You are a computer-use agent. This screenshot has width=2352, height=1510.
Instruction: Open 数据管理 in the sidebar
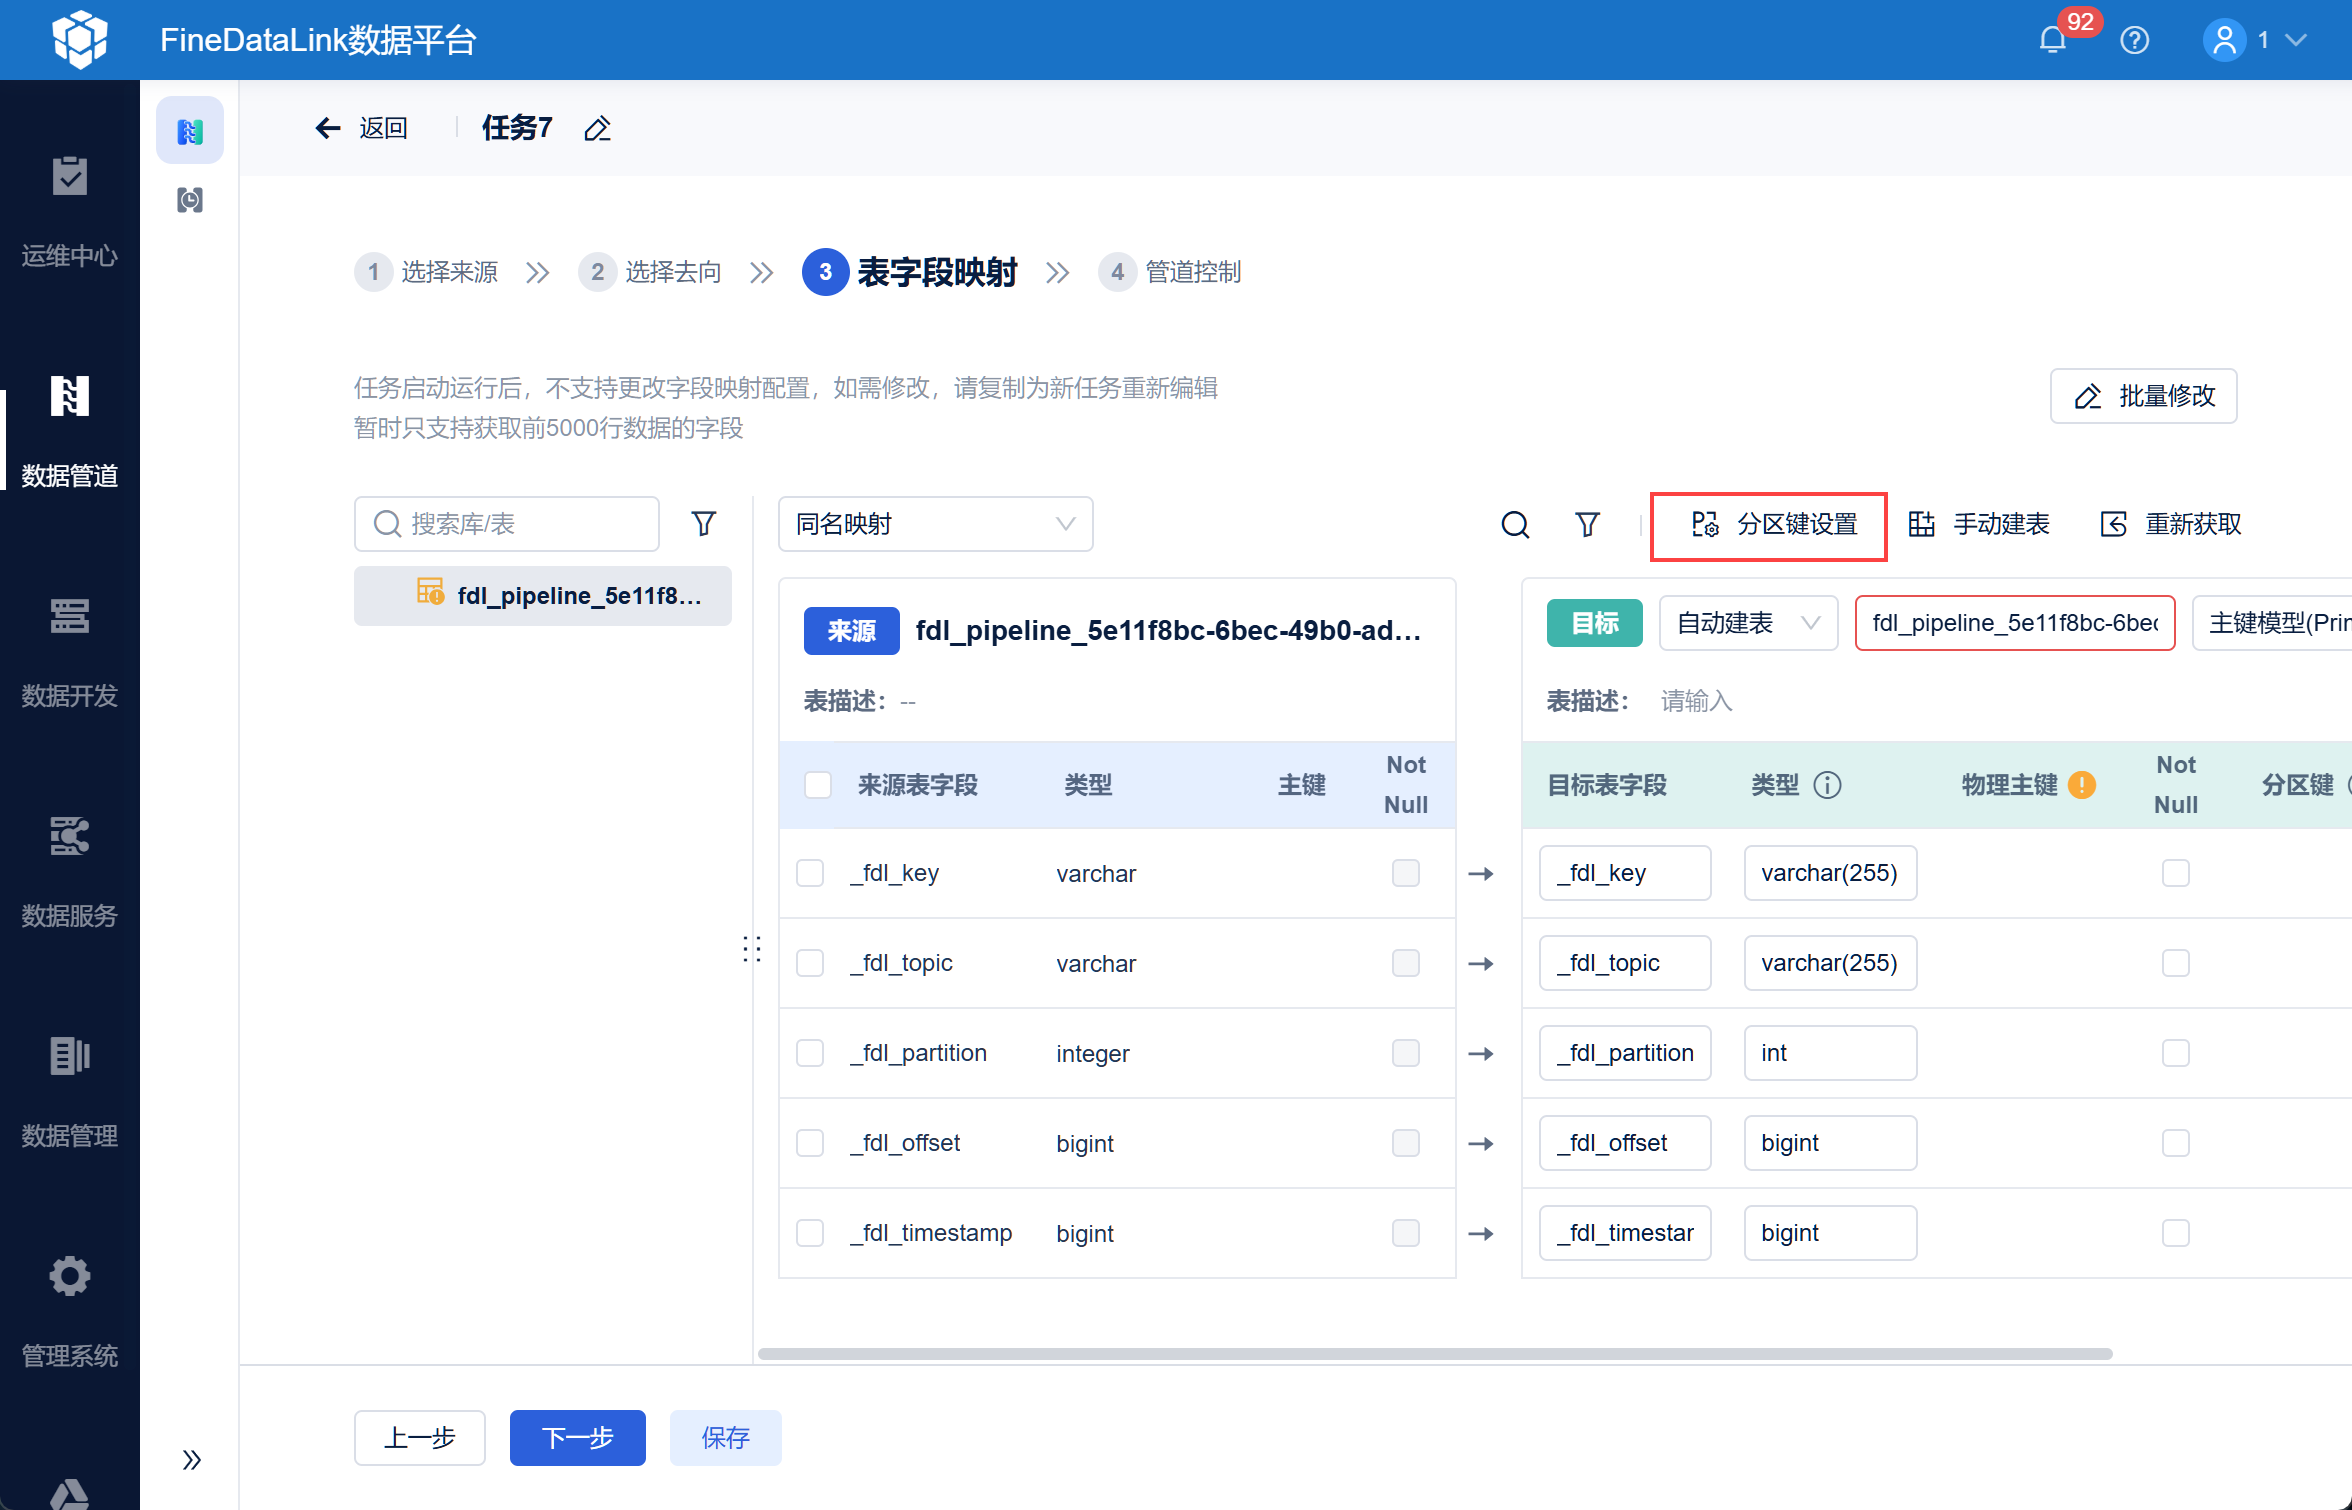tap(70, 1092)
